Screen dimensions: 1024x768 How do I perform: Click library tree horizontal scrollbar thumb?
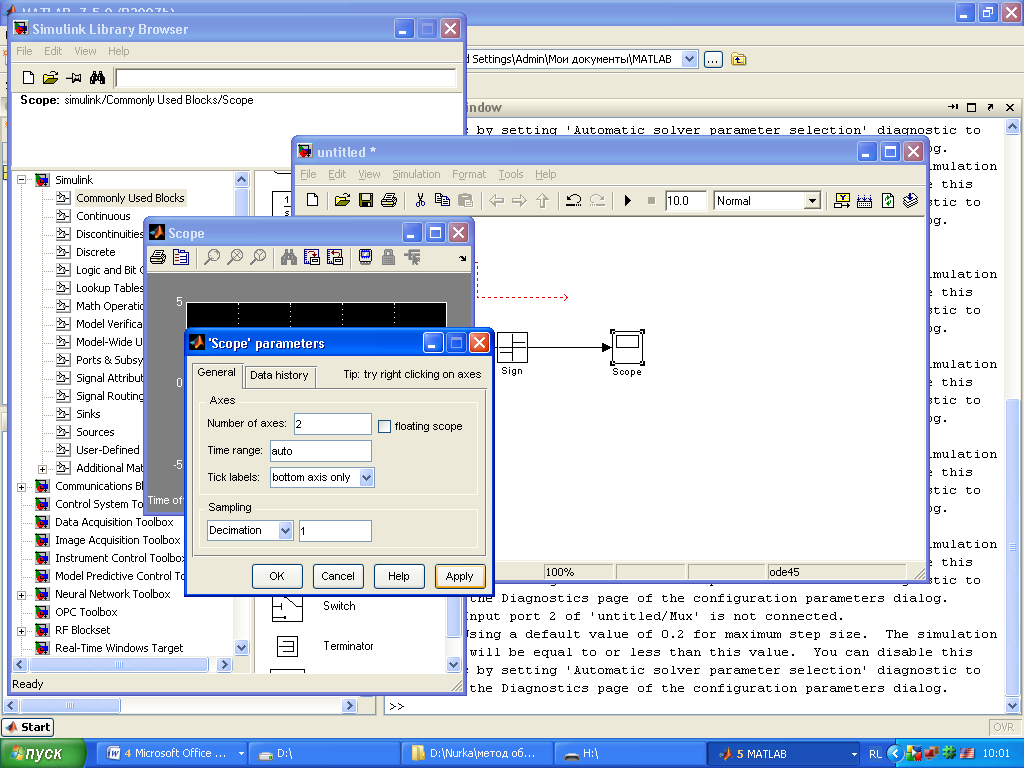click(119, 665)
